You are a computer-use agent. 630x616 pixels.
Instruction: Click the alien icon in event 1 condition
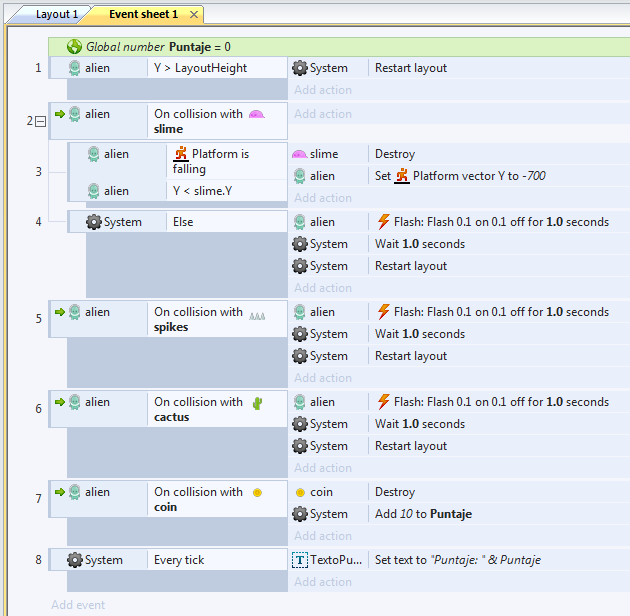(x=74, y=68)
